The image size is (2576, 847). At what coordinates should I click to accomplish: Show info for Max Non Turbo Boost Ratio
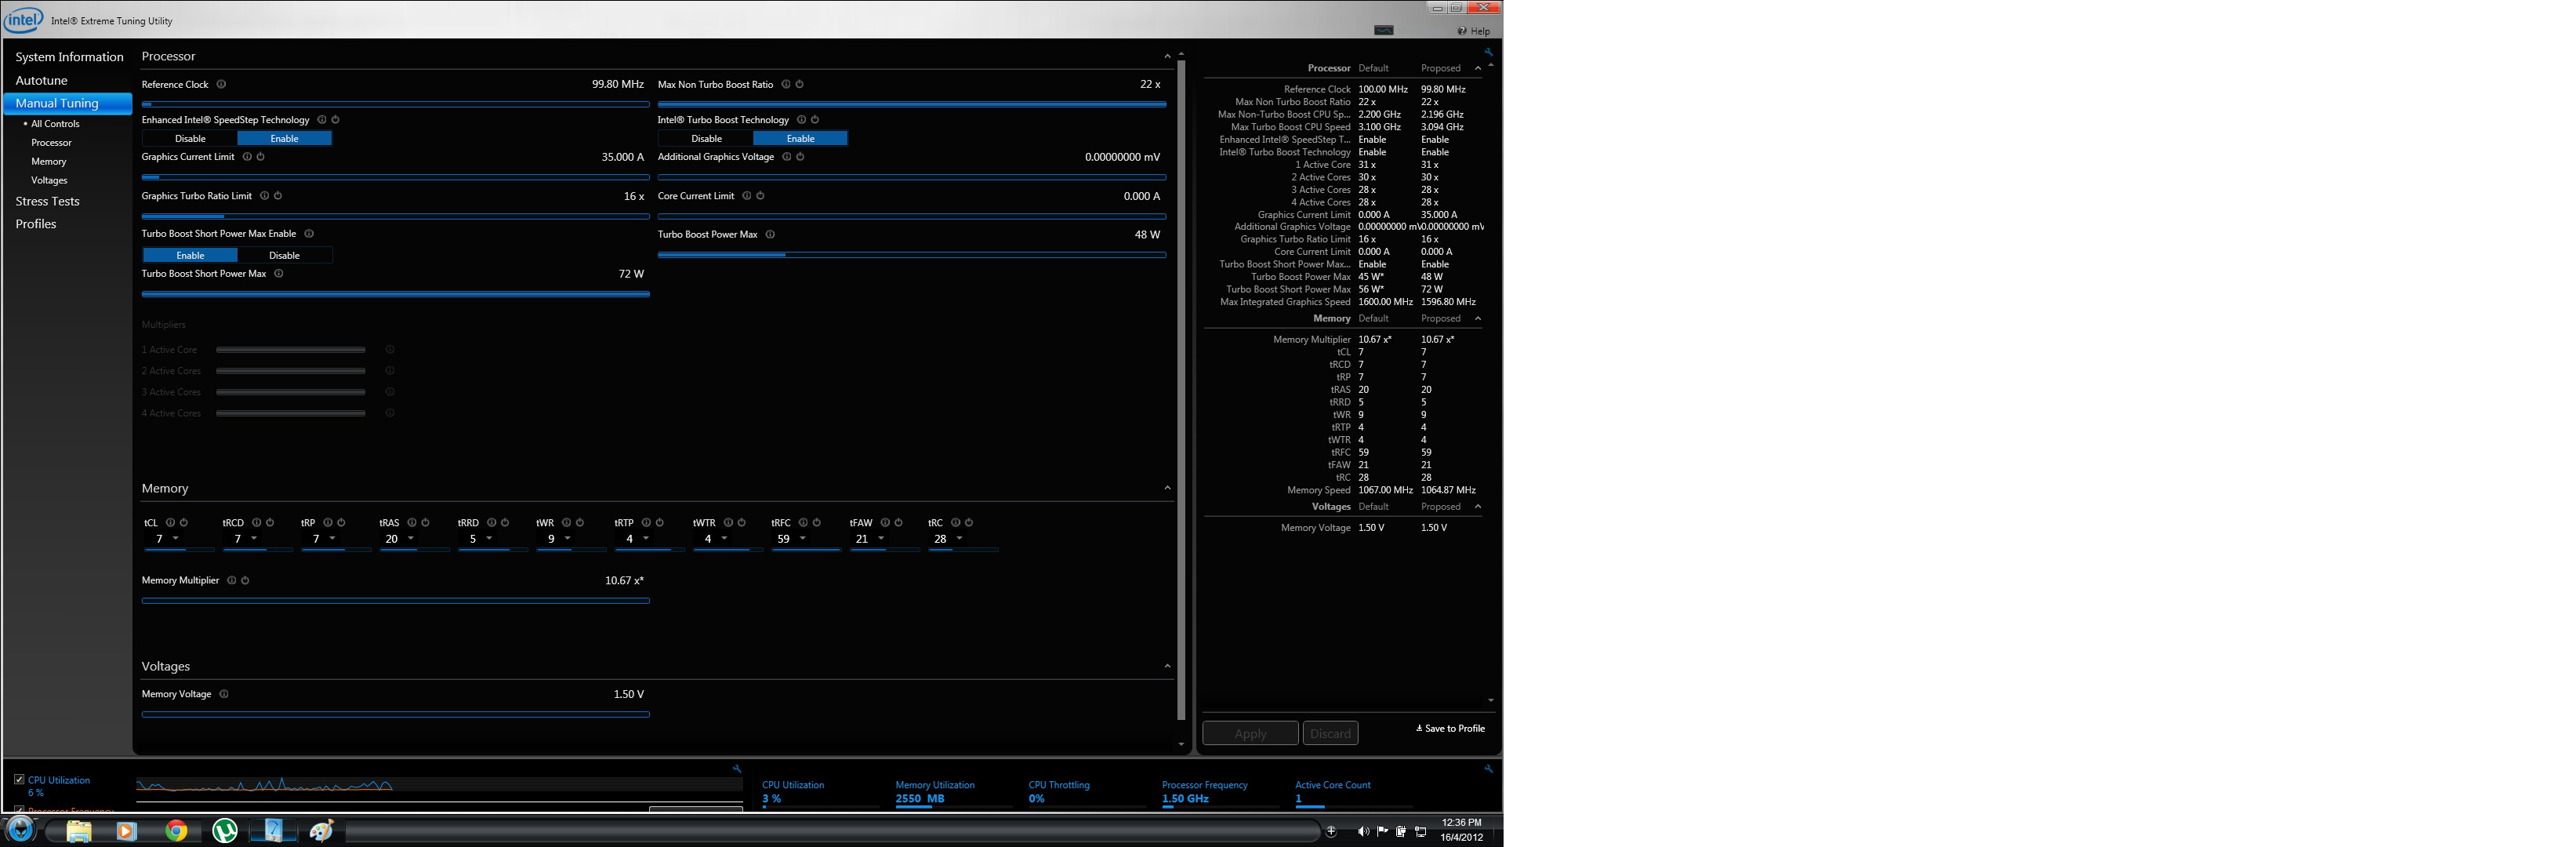(786, 85)
